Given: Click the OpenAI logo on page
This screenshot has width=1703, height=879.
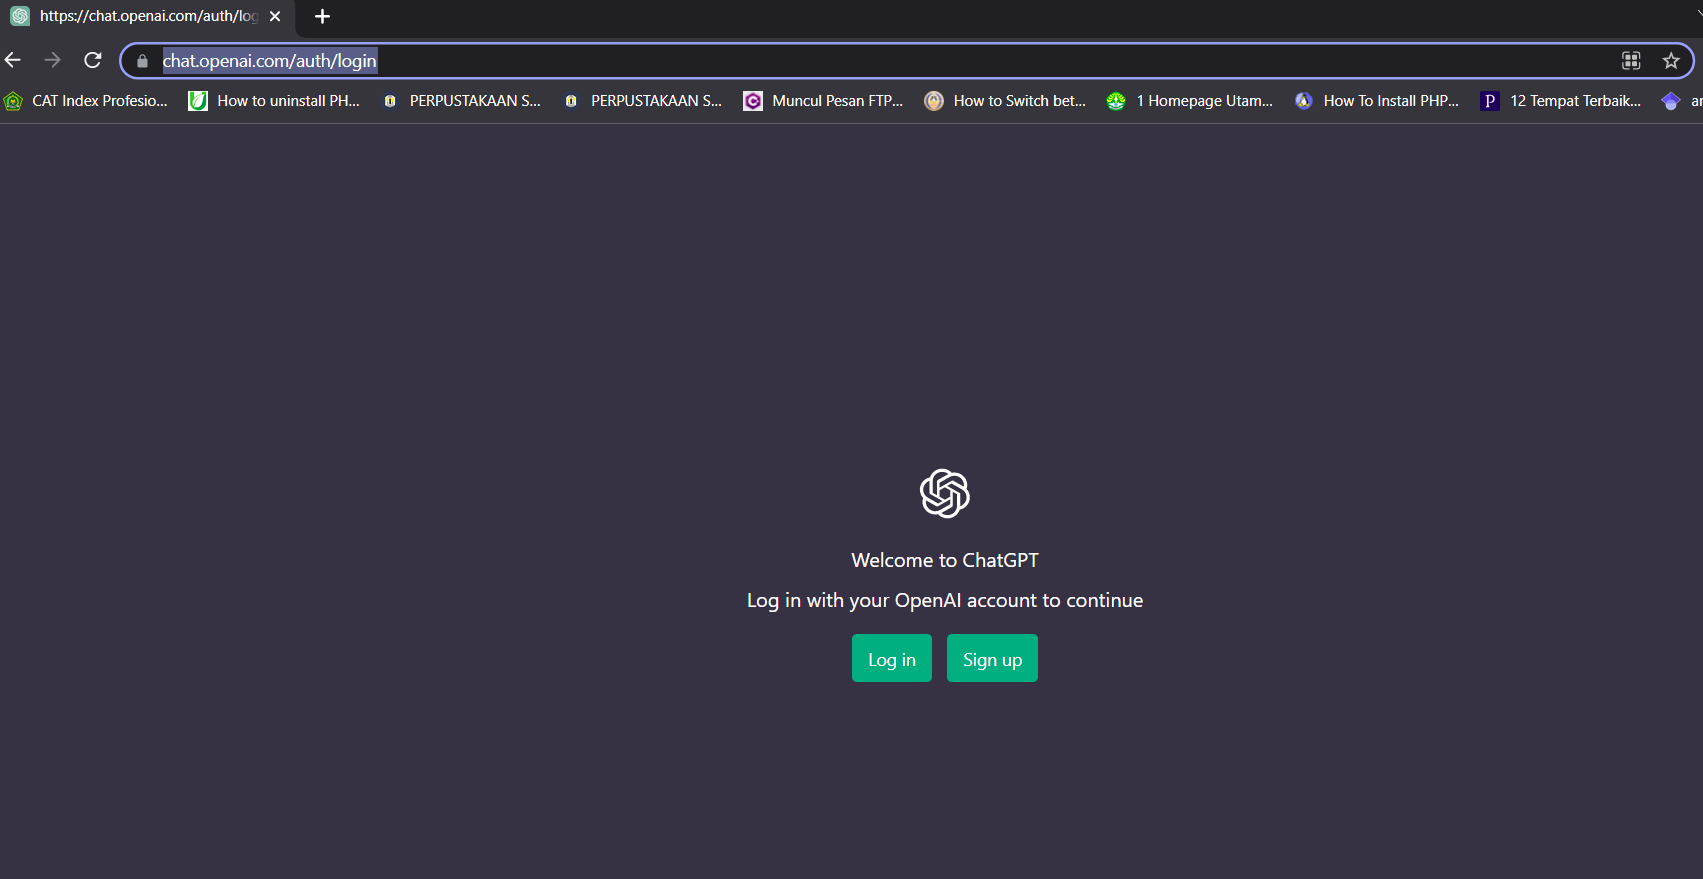Looking at the screenshot, I should coord(945,493).
